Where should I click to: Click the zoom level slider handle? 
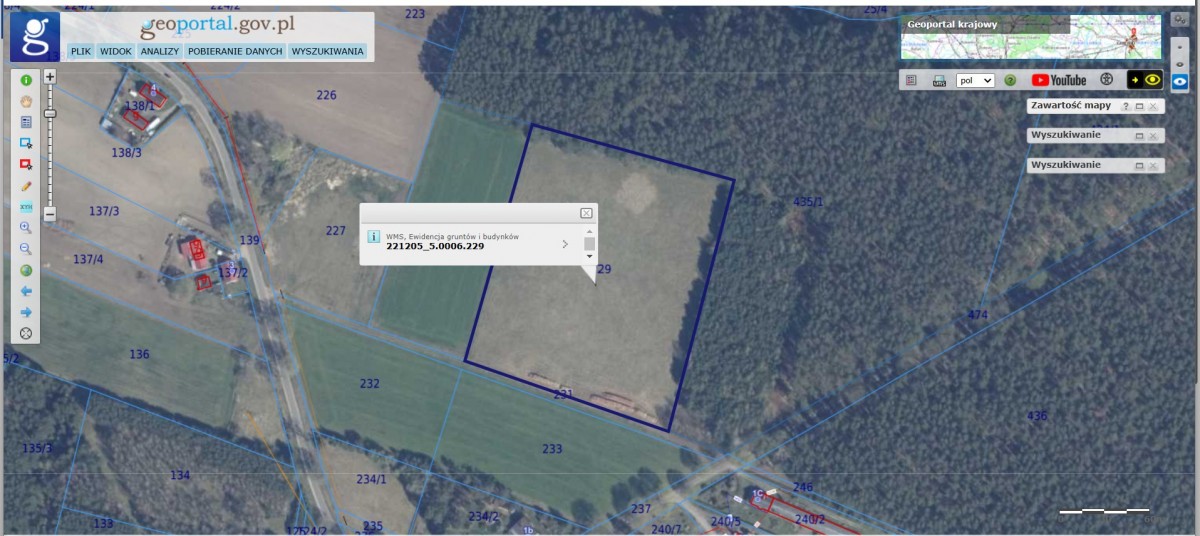click(x=50, y=113)
